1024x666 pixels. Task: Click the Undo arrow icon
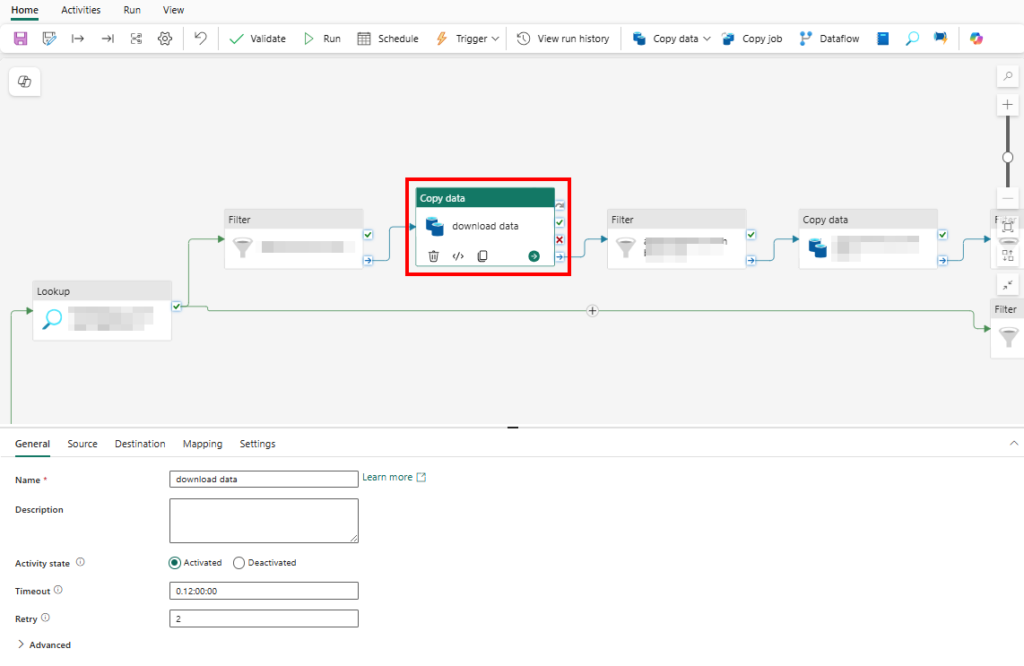(200, 39)
